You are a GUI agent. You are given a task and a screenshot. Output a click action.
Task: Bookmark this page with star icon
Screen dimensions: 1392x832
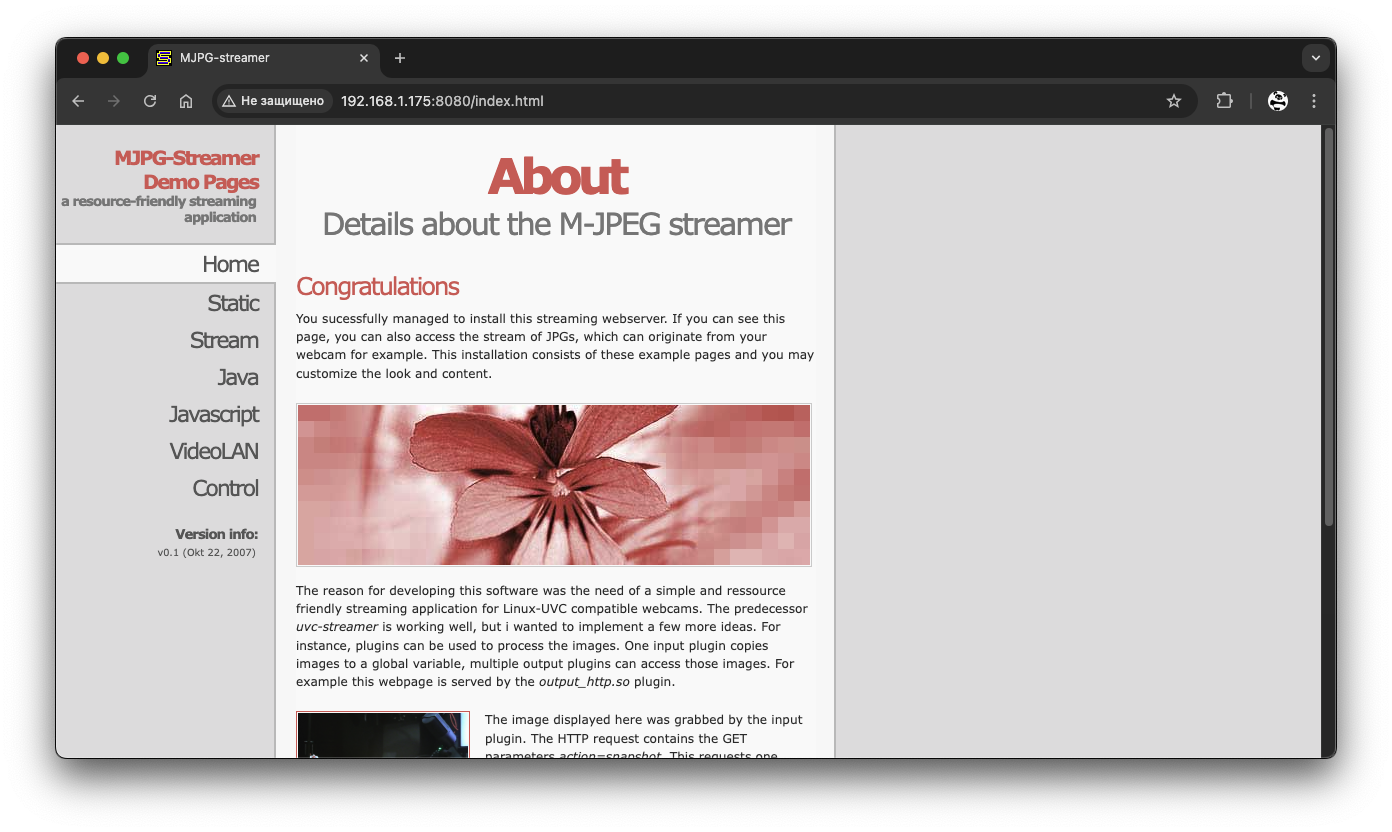tap(1174, 101)
